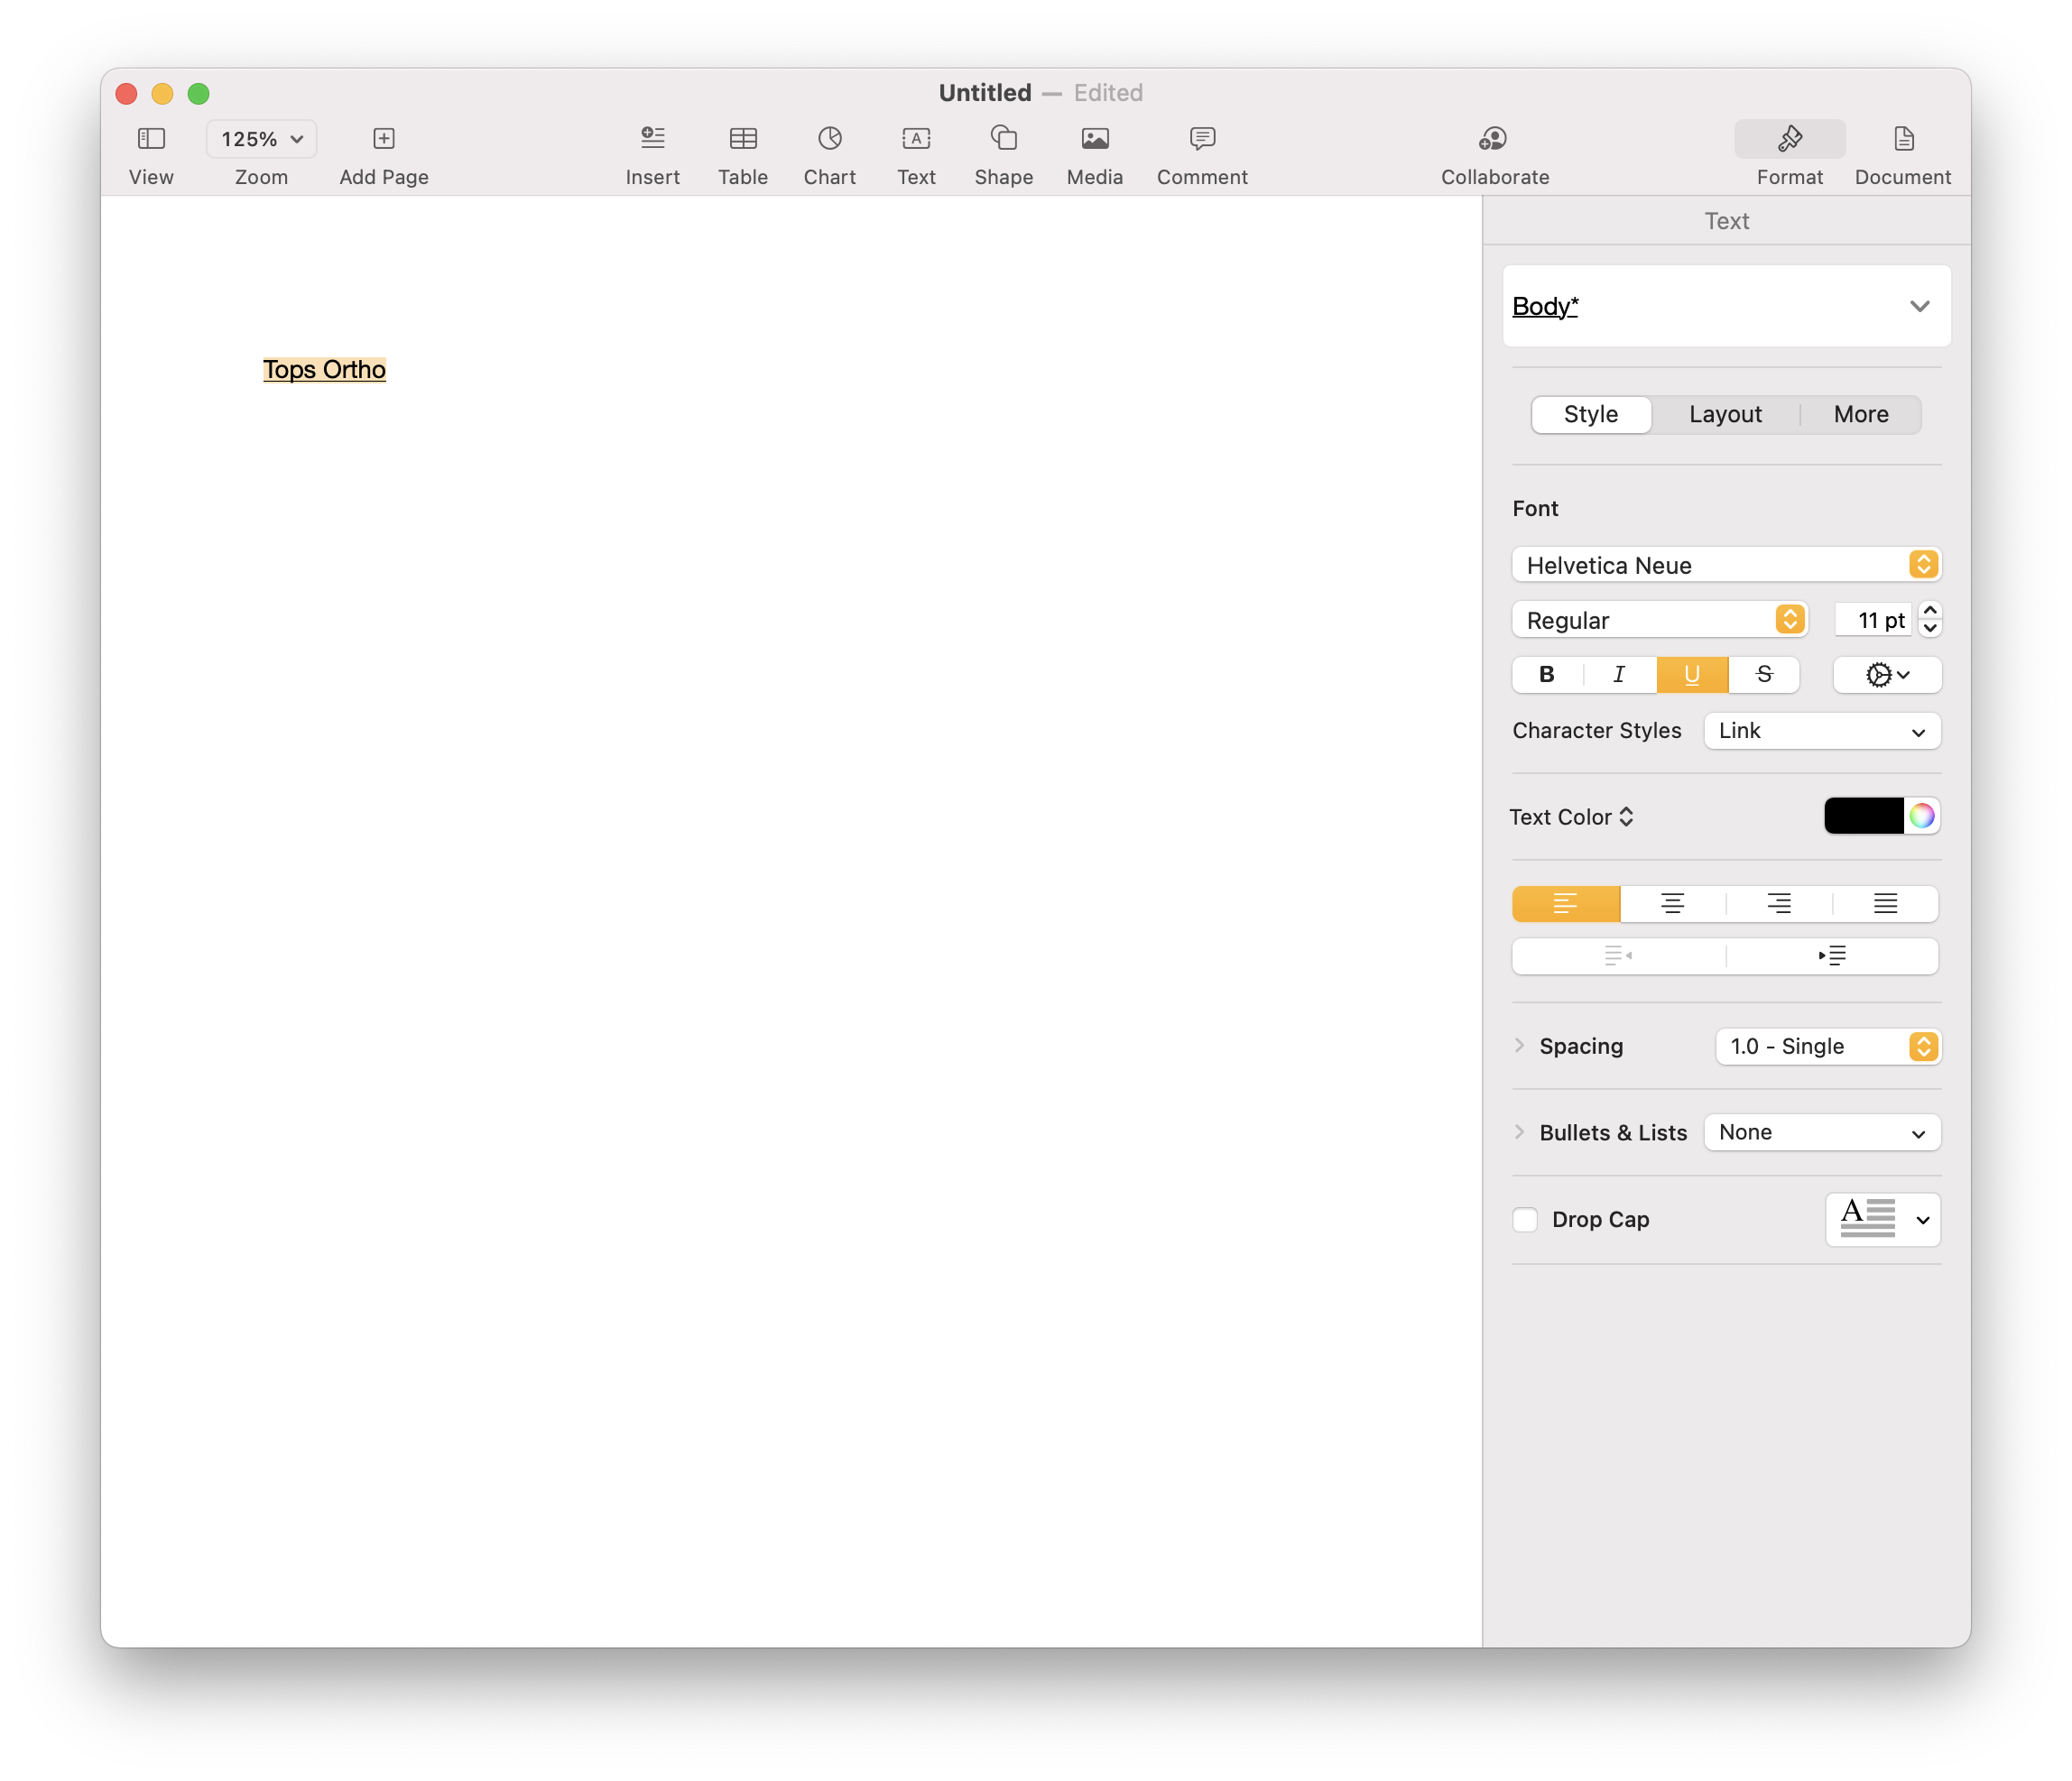Open the Character Styles Link dropdown

click(1821, 731)
